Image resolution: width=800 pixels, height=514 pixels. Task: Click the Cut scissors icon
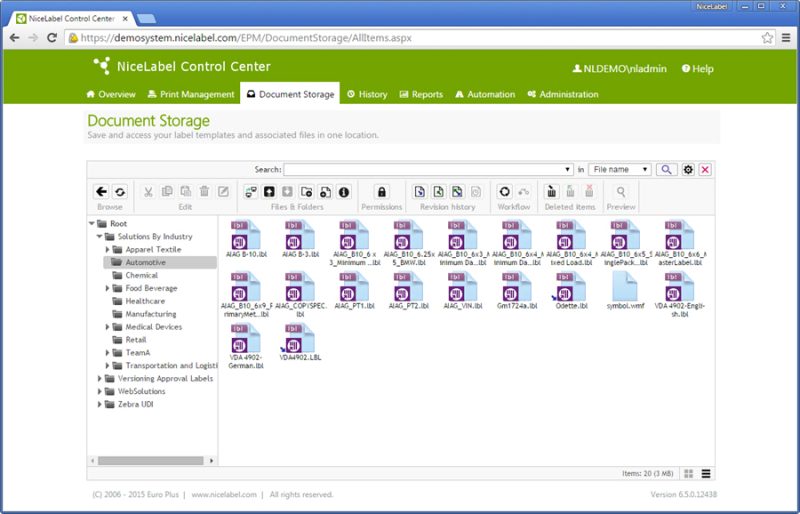(x=148, y=192)
